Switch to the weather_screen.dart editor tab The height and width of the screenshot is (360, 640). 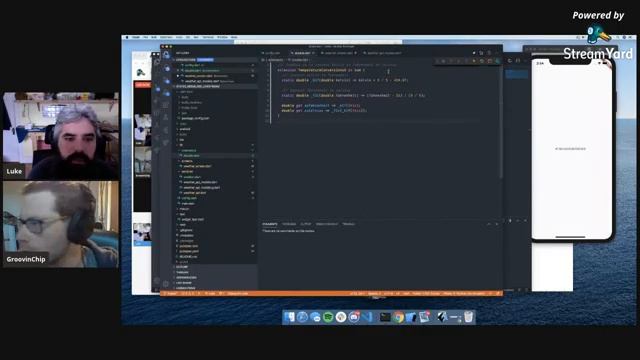tap(339, 53)
